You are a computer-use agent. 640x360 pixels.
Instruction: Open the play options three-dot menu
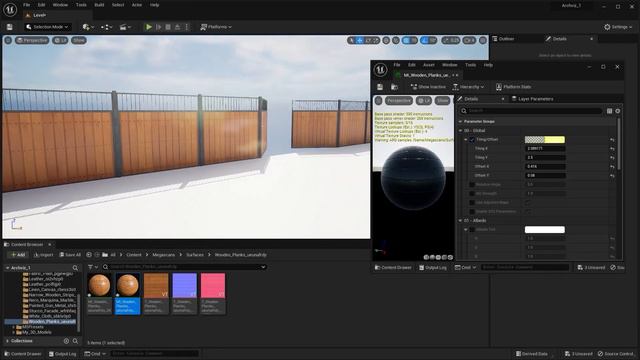187,27
